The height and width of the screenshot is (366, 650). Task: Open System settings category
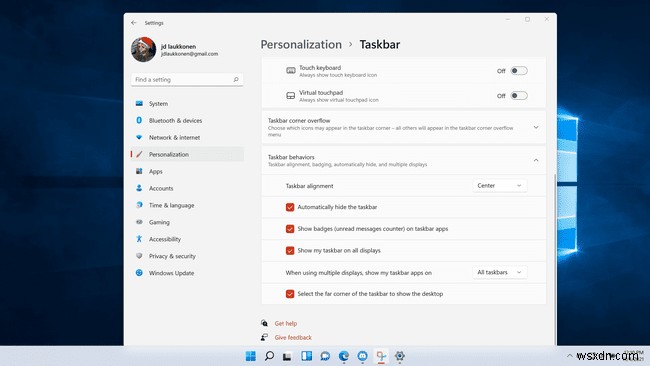point(187,104)
